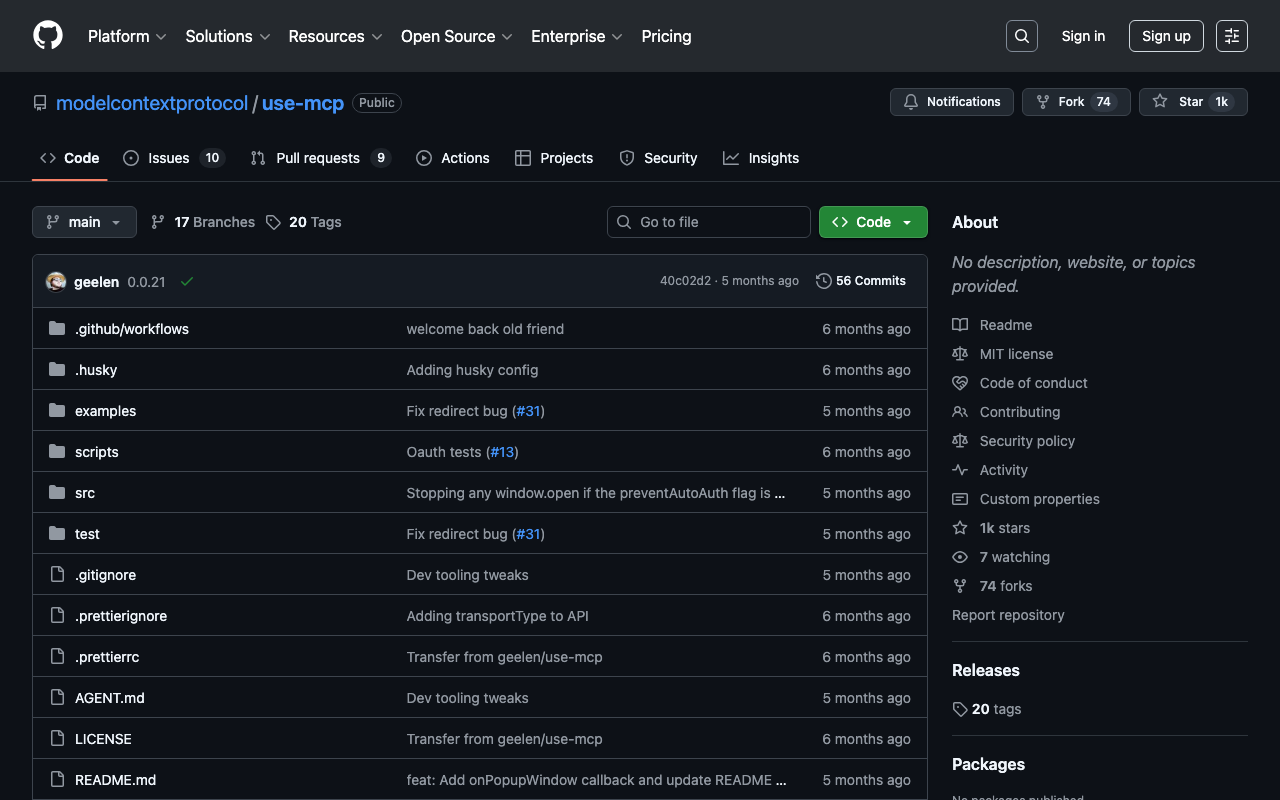The image size is (1280, 800).
Task: Click geelen's avatar thumbnail
Action: [x=56, y=282]
